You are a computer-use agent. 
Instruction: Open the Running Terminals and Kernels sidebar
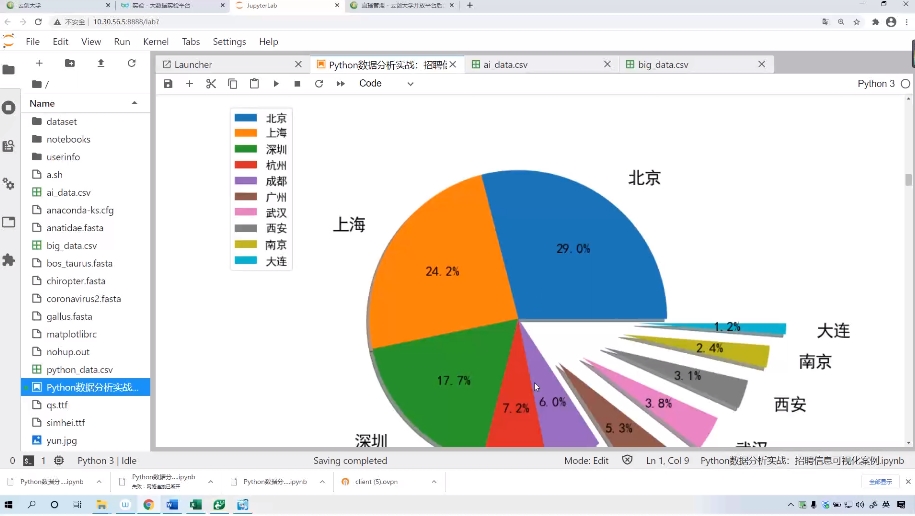click(9, 108)
